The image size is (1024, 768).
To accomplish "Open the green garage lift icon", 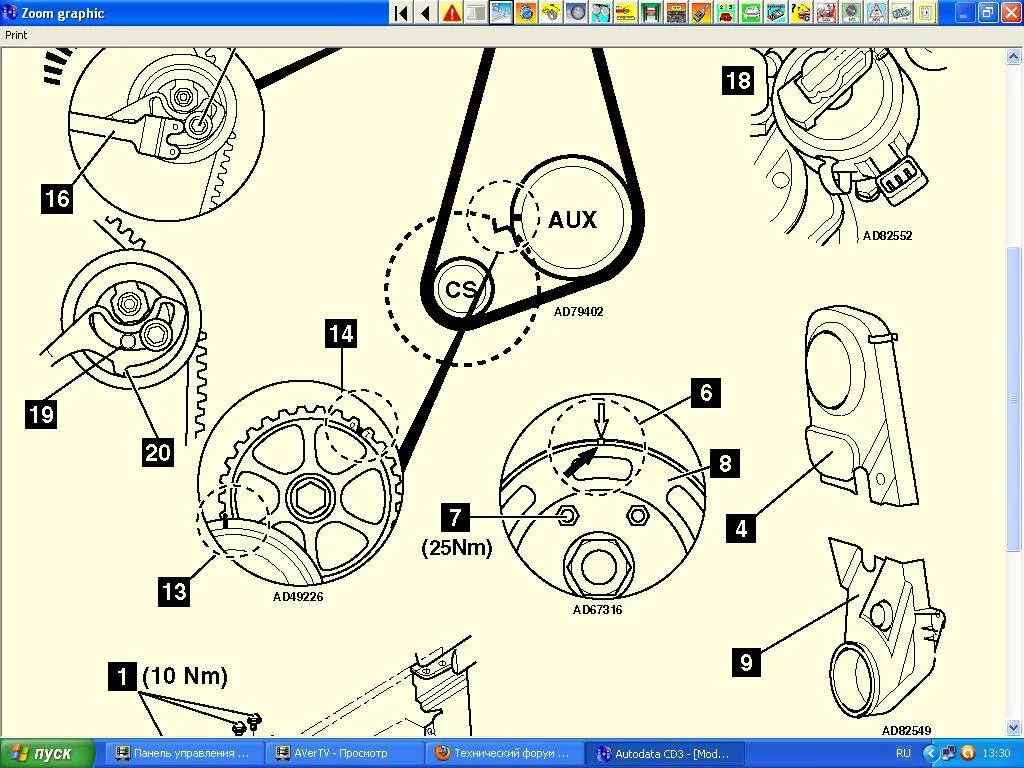I will [x=650, y=12].
